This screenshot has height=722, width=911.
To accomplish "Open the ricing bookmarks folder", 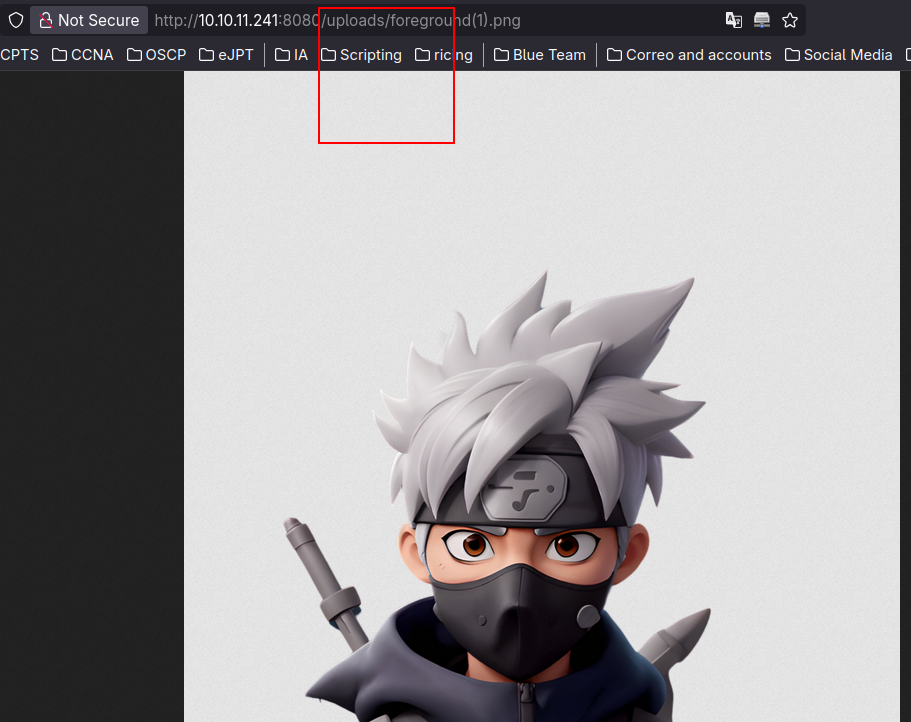I will pos(444,55).
